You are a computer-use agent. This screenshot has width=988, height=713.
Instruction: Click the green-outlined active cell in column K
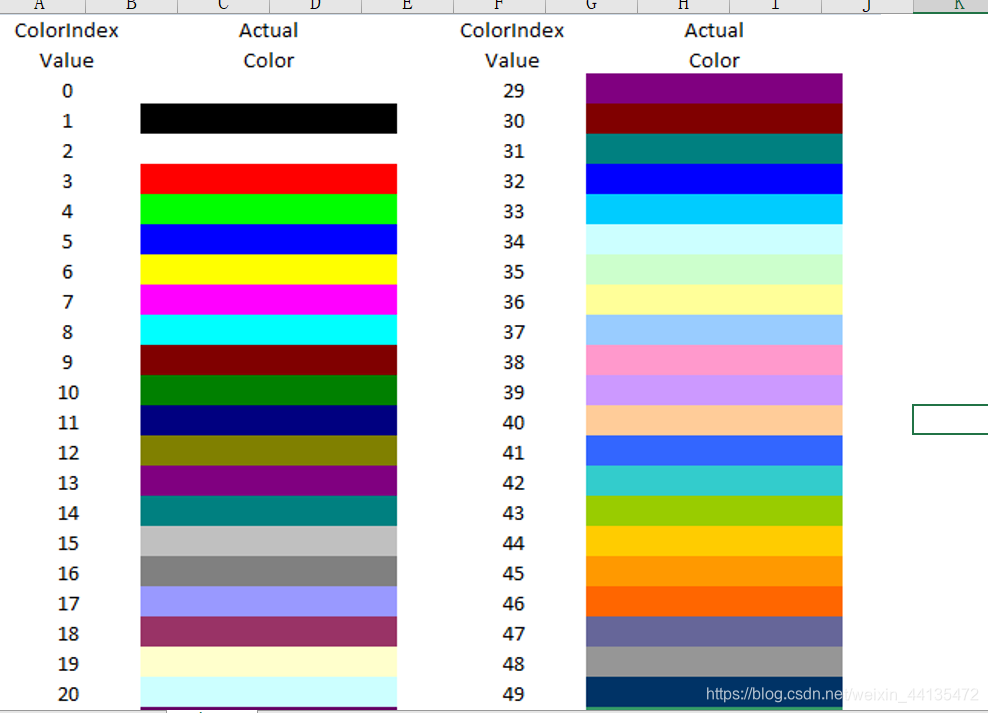(x=950, y=419)
